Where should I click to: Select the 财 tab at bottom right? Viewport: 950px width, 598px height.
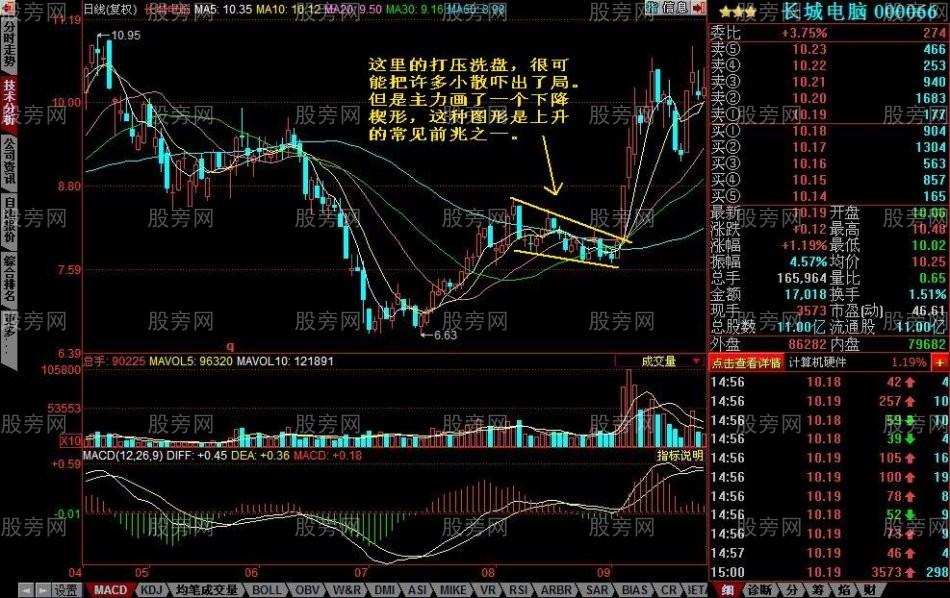point(869,590)
